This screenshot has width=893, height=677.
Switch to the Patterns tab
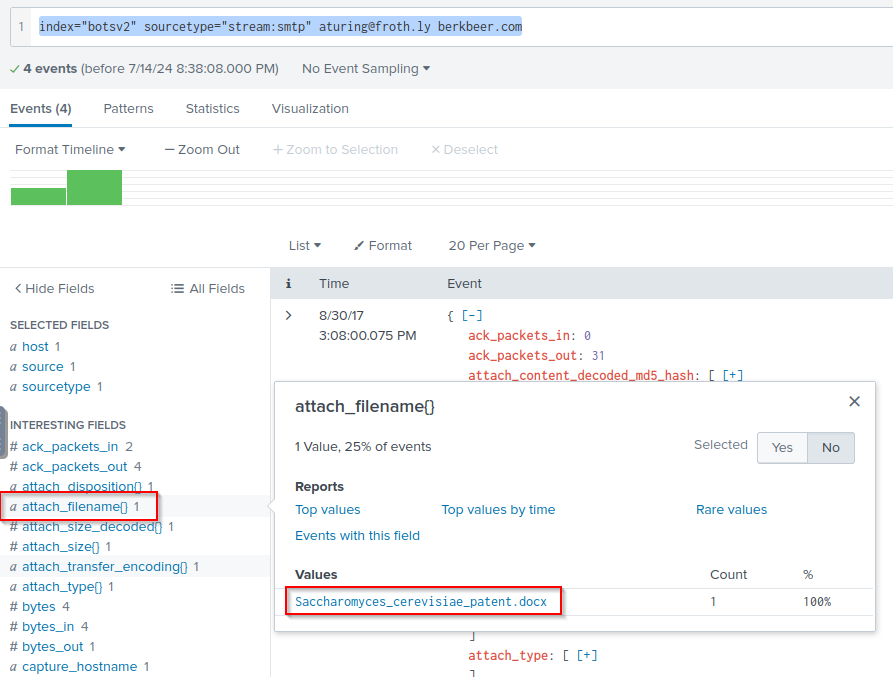pyautogui.click(x=128, y=109)
